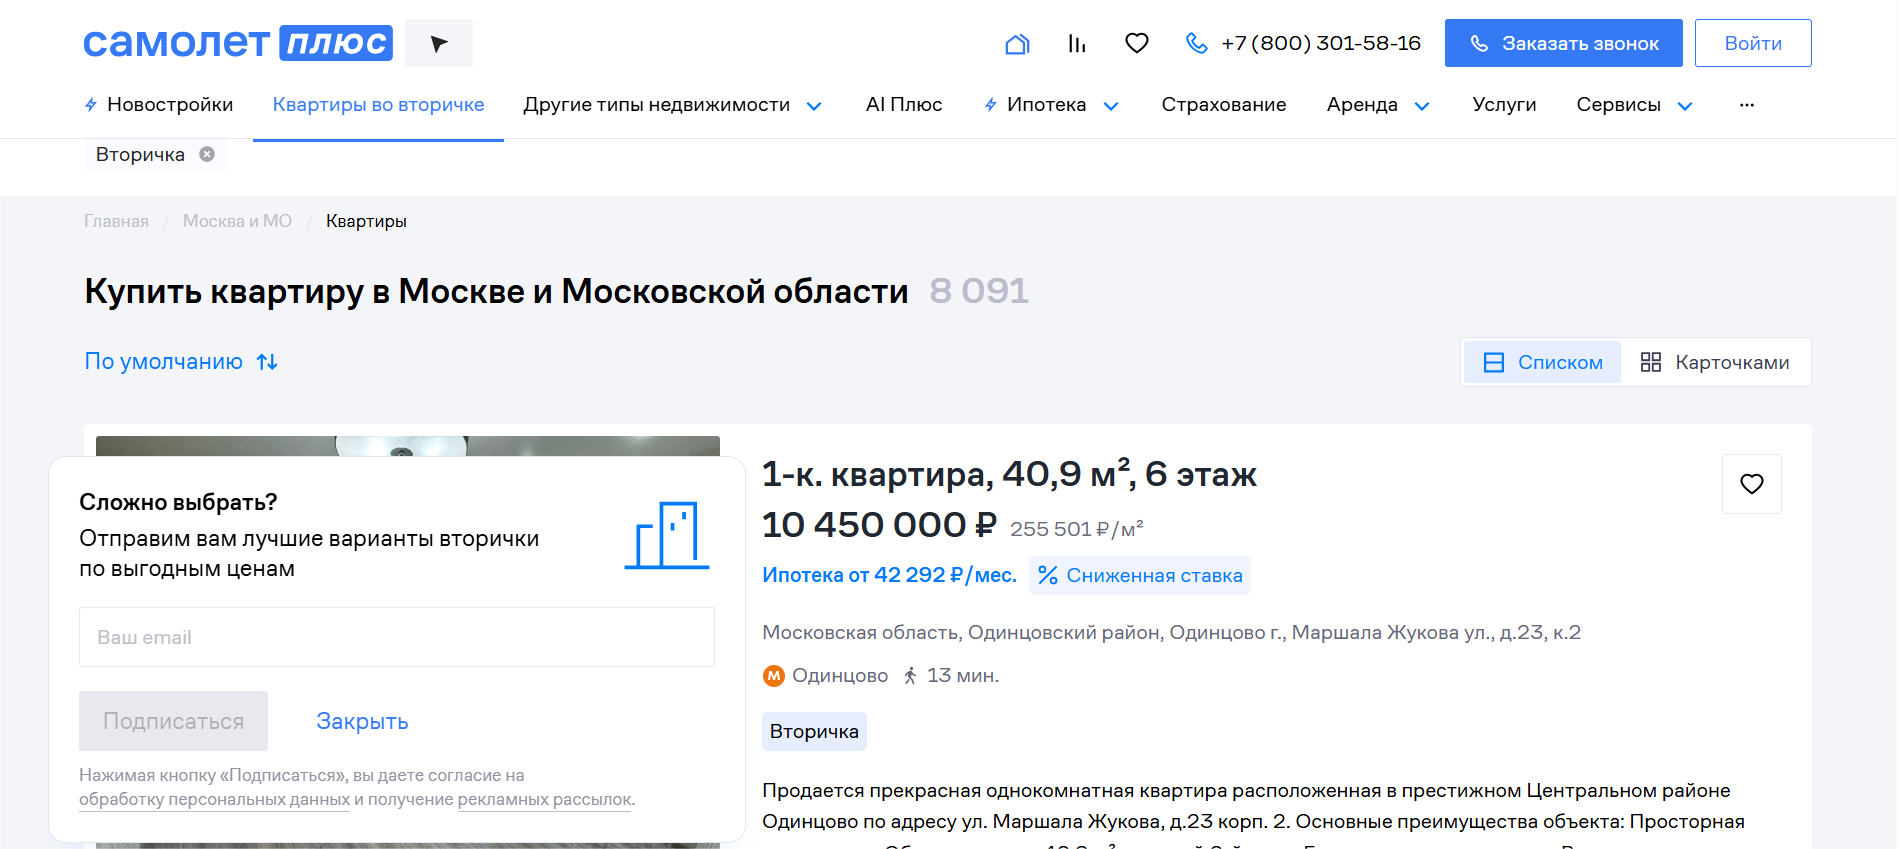Viewport: 1898px width, 849px height.
Task: Open Новостройки menu item
Action: 159,105
